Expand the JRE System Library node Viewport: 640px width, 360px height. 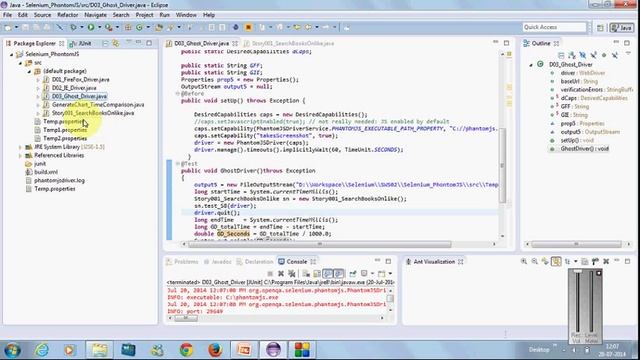point(20,147)
